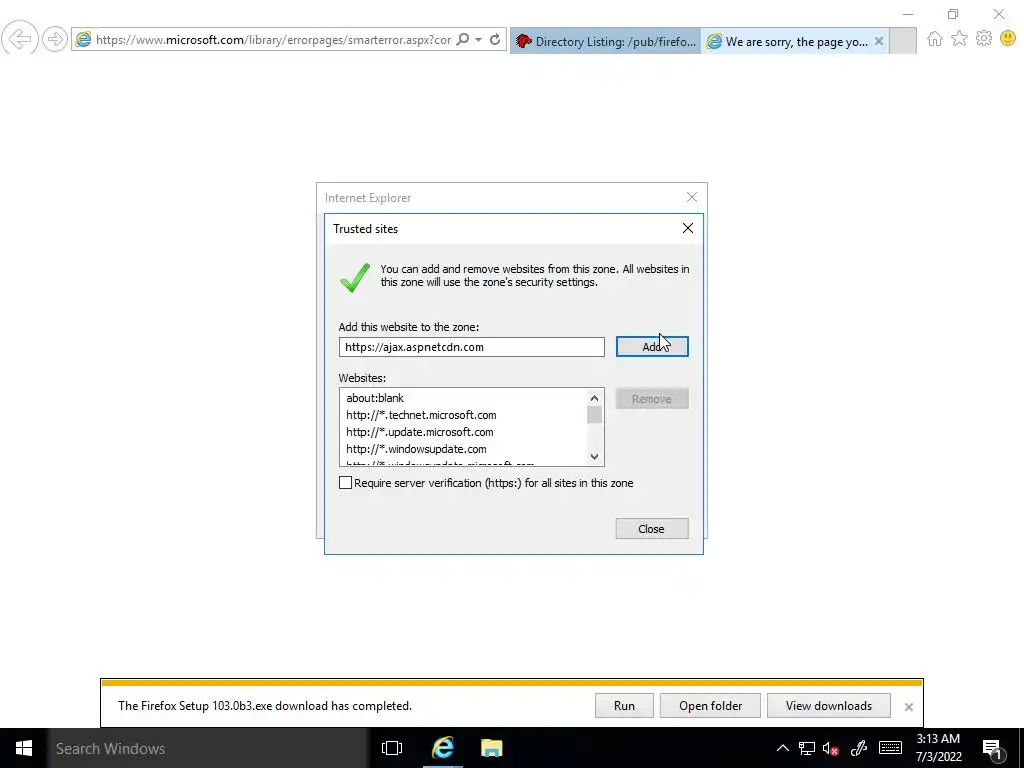The width and height of the screenshot is (1024, 768).
Task: Click the Search Windows box
Action: tap(208, 748)
